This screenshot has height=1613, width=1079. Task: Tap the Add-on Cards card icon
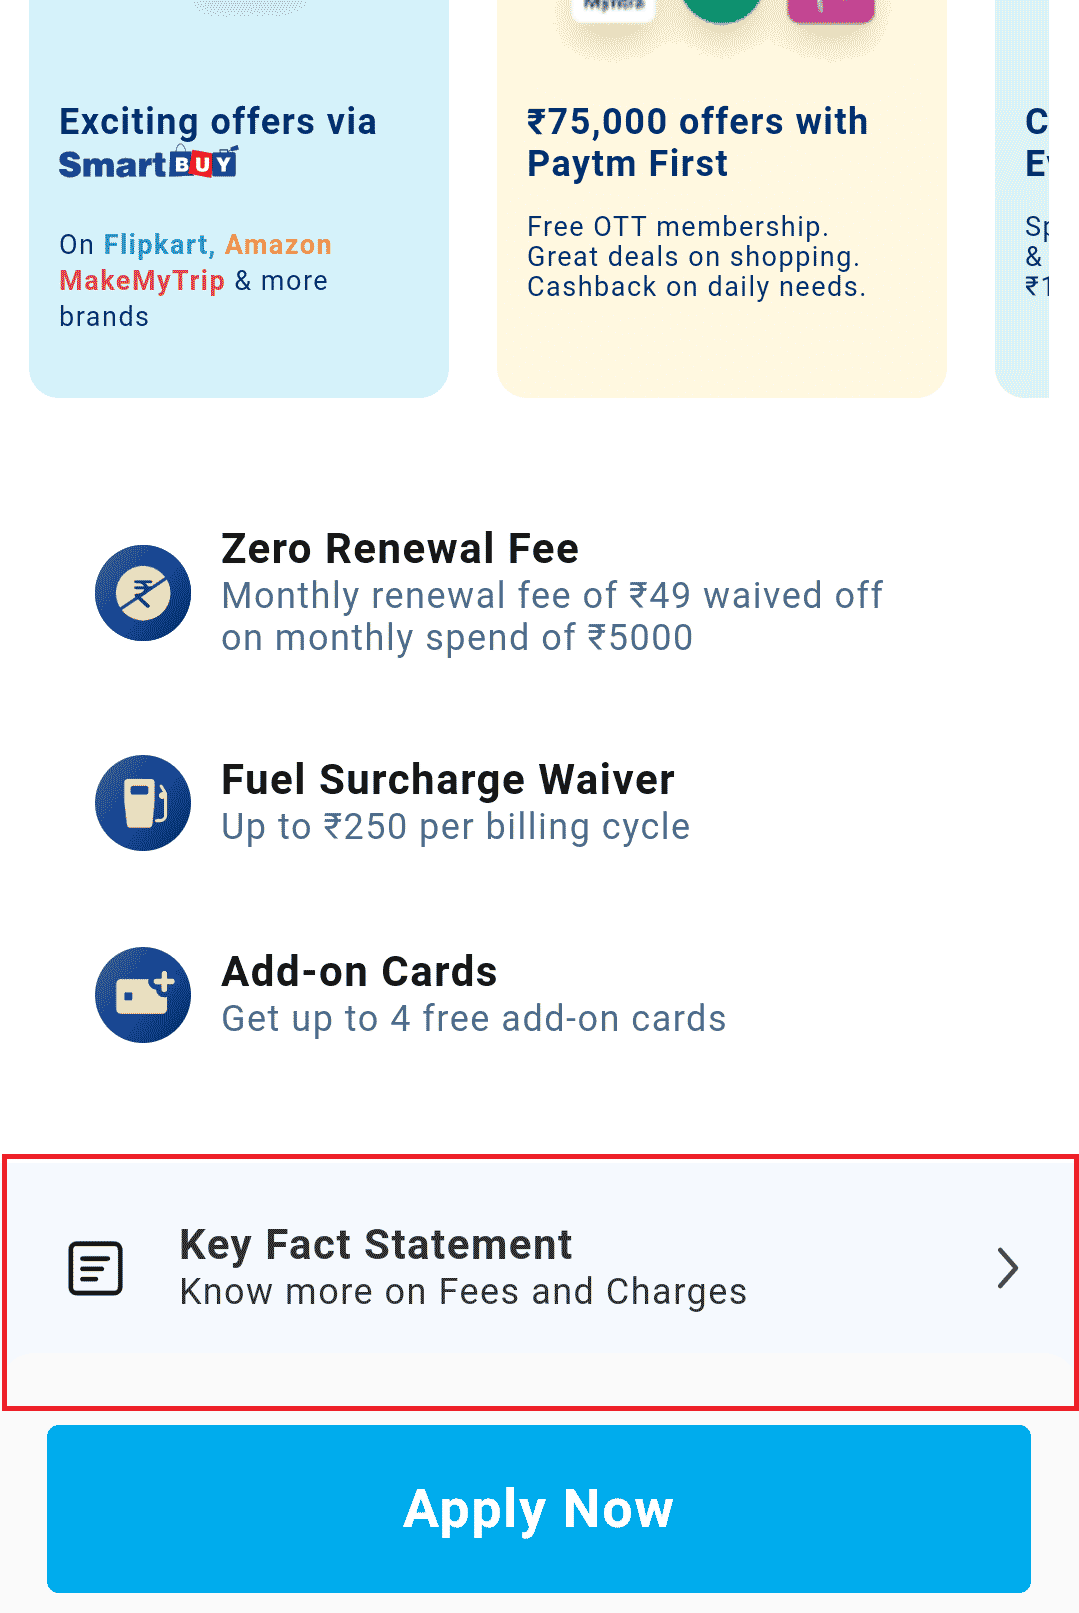143,995
